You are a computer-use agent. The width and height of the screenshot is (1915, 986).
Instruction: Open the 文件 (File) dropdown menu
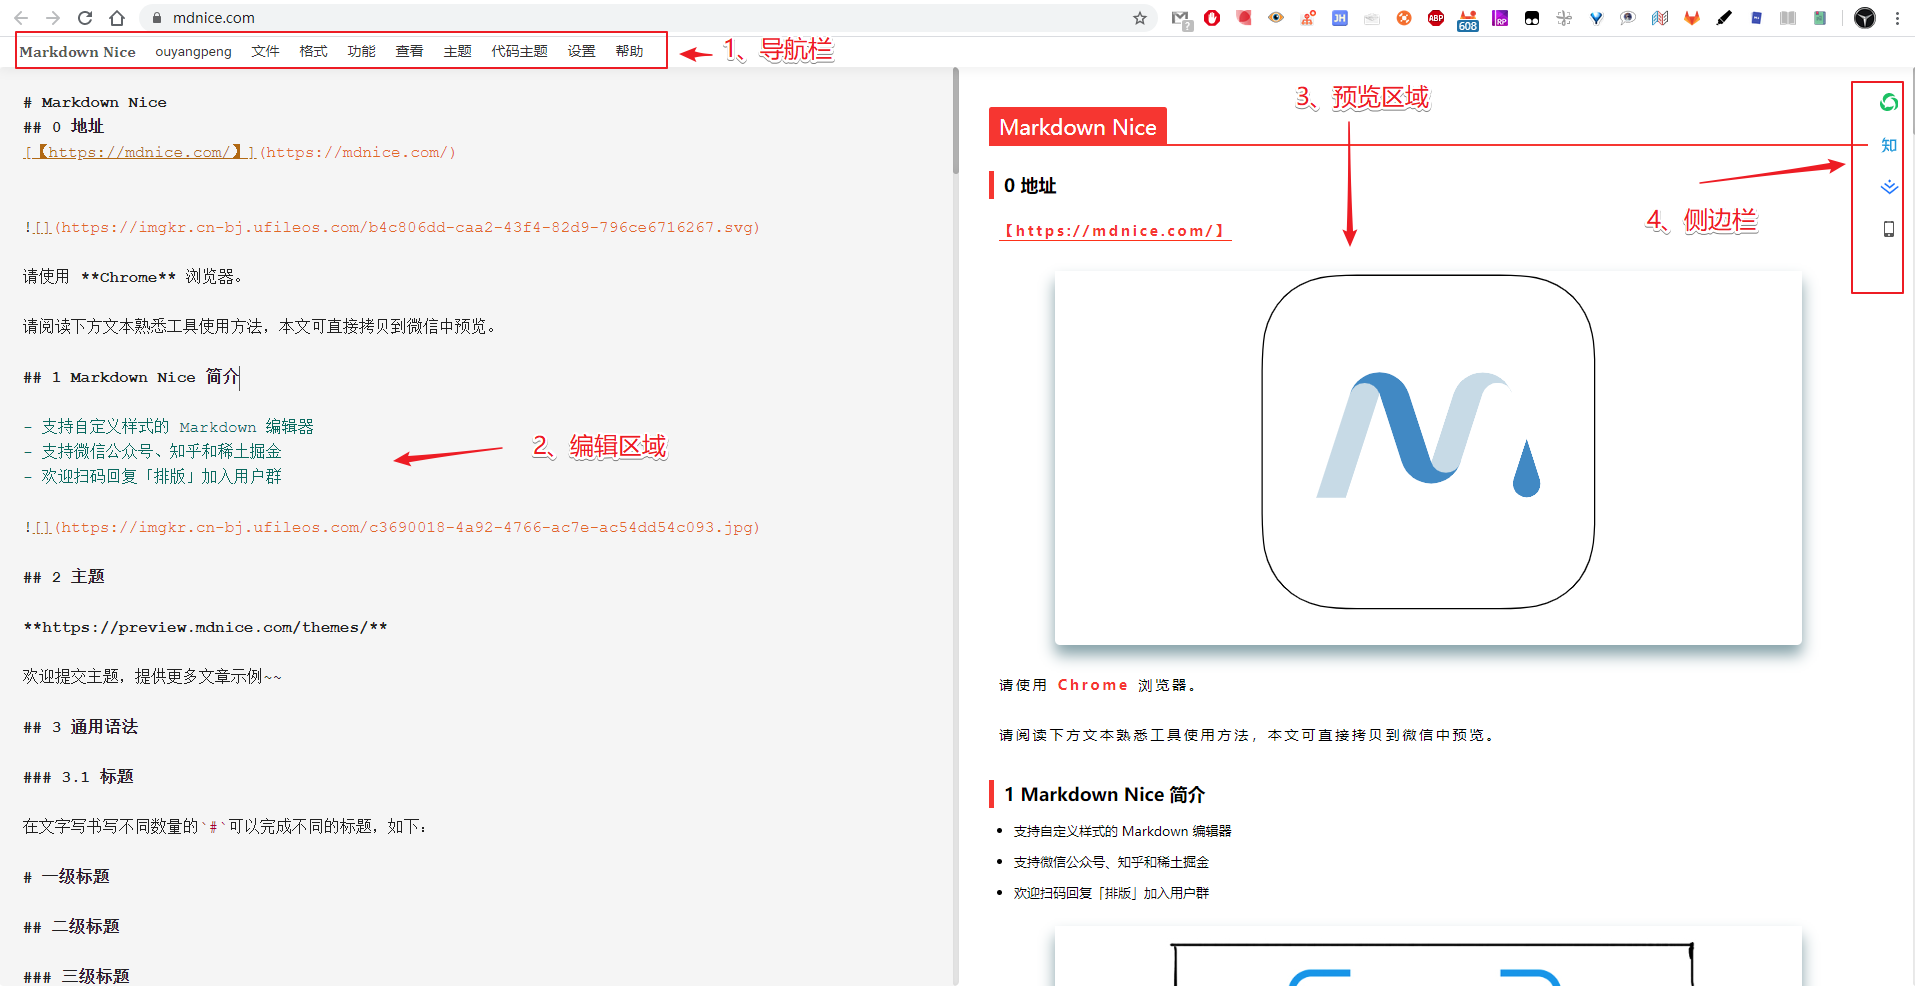265,51
